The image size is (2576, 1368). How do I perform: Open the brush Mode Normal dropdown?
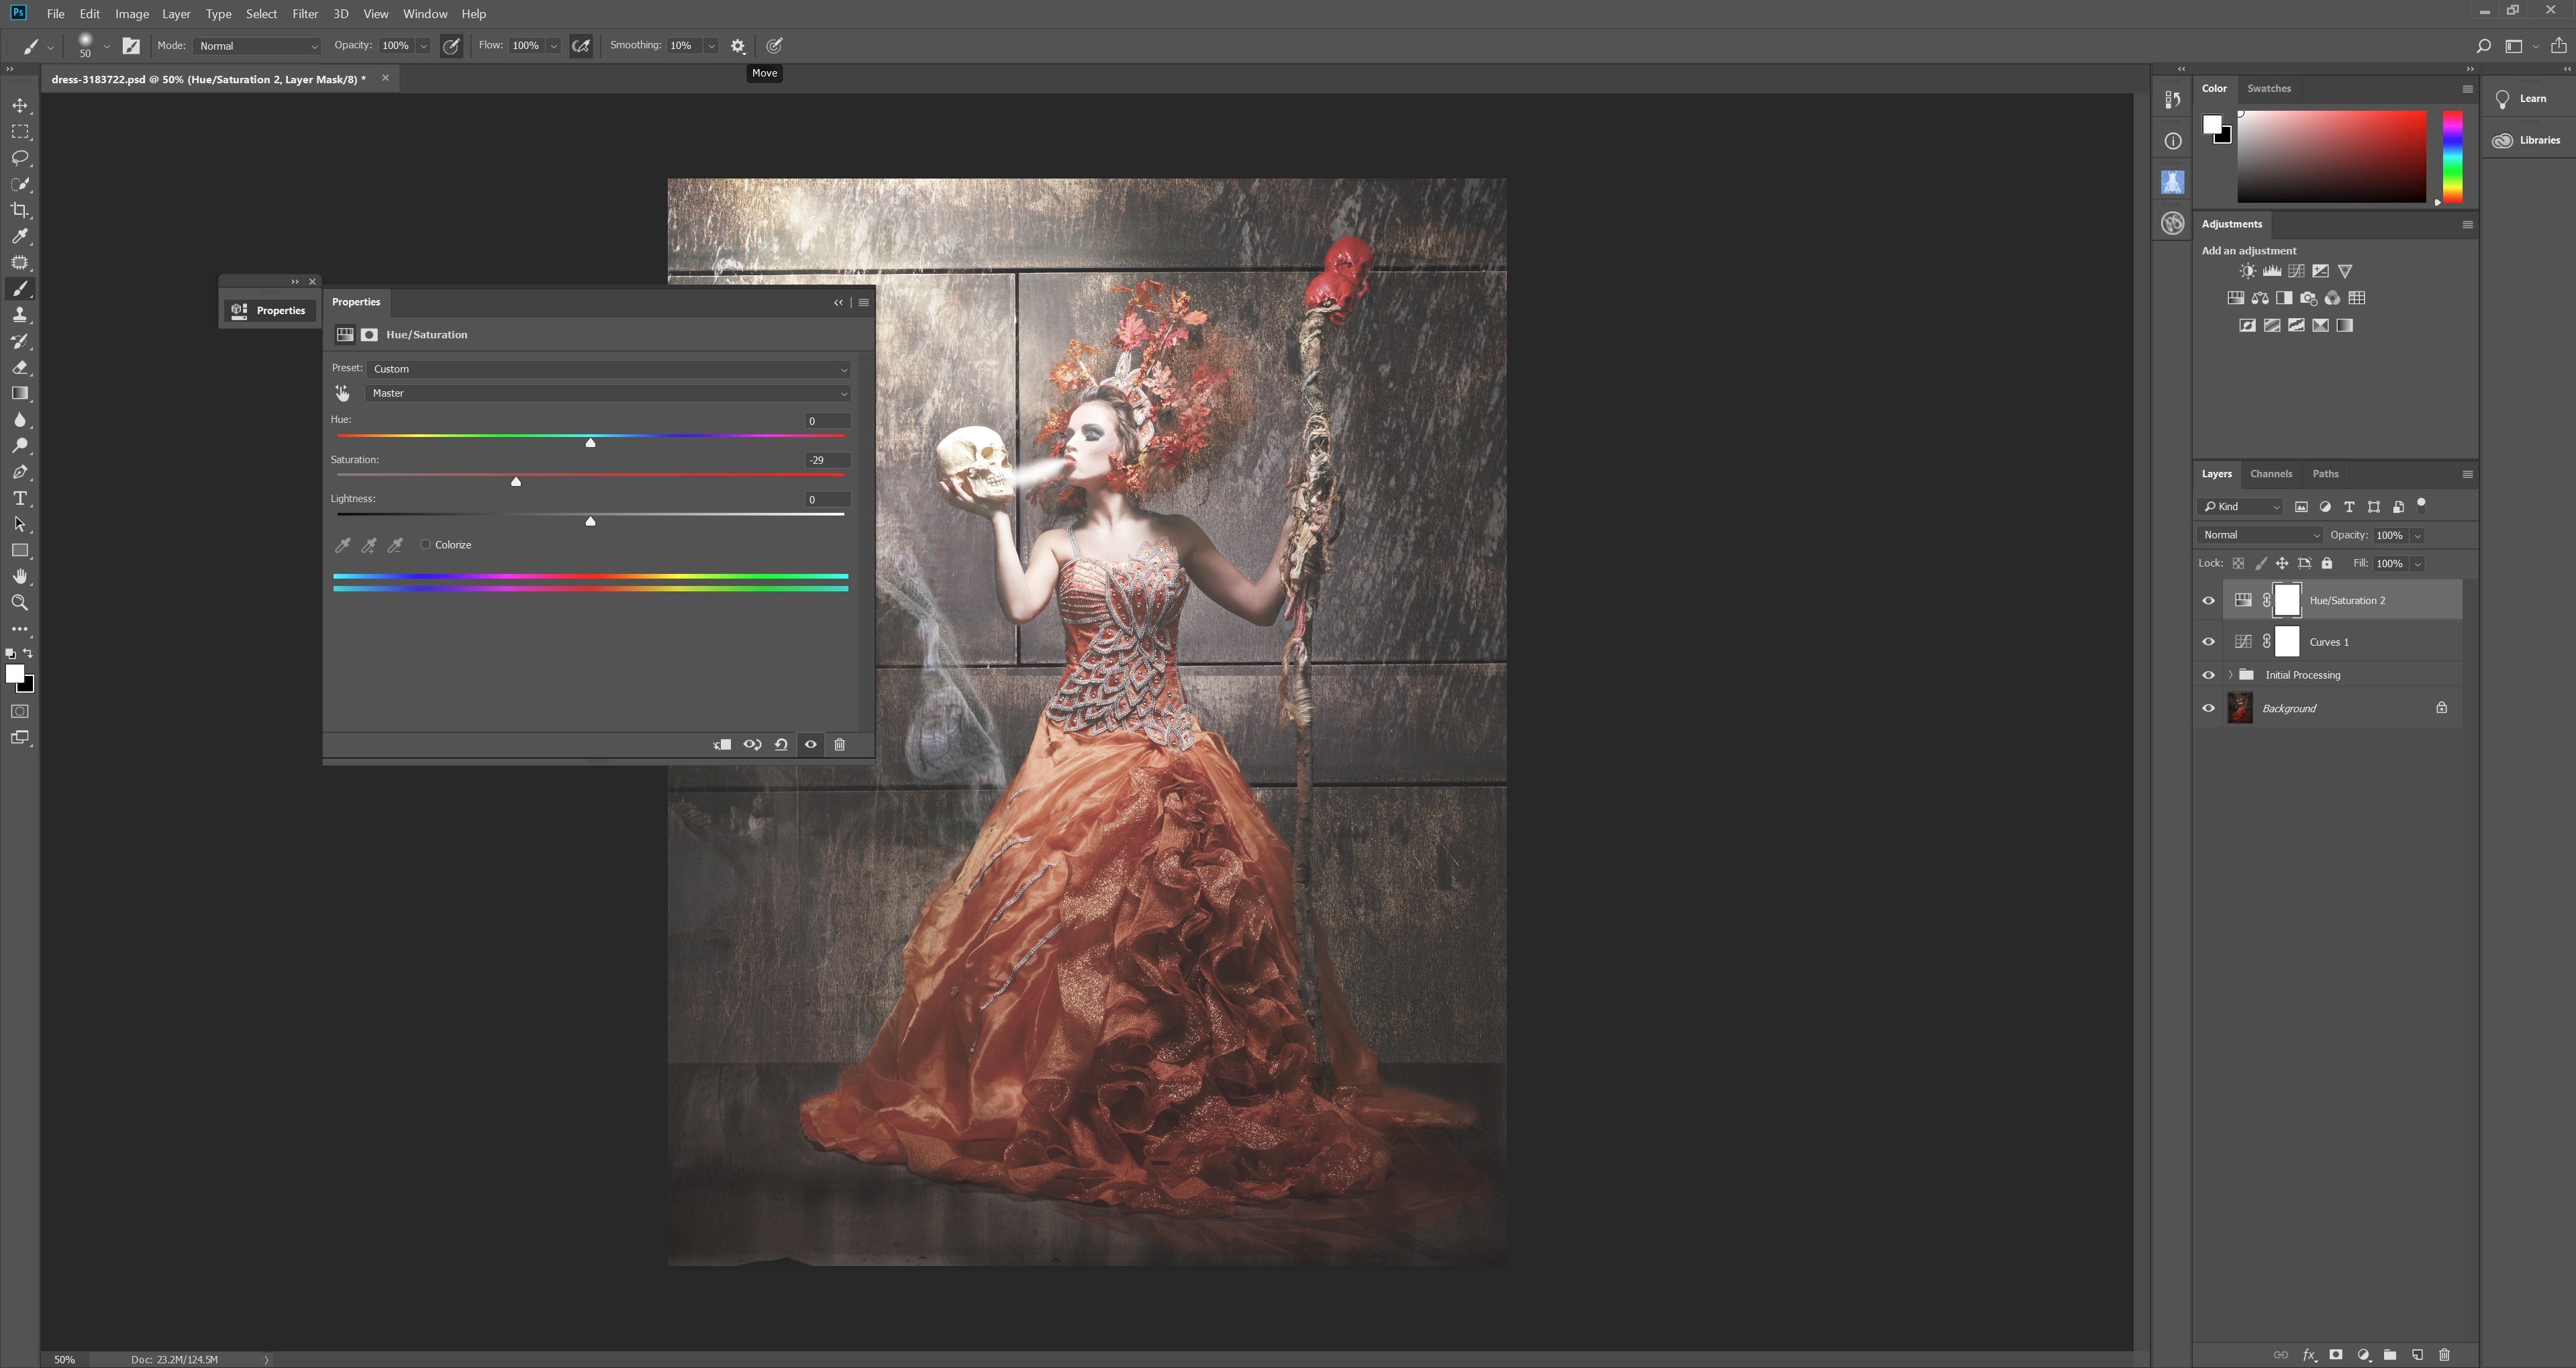pyautogui.click(x=258, y=46)
